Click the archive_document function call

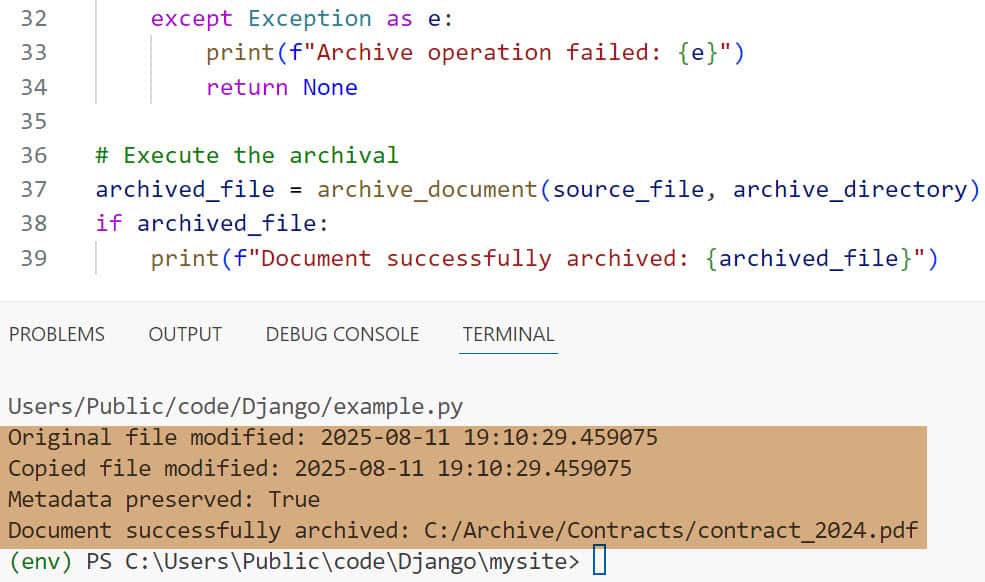pos(428,189)
